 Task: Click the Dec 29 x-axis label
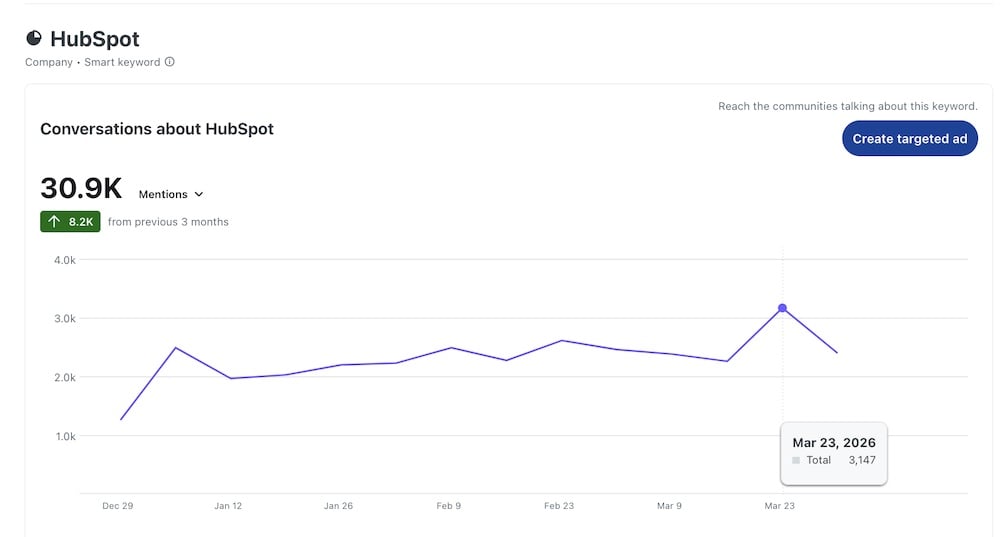pos(118,506)
